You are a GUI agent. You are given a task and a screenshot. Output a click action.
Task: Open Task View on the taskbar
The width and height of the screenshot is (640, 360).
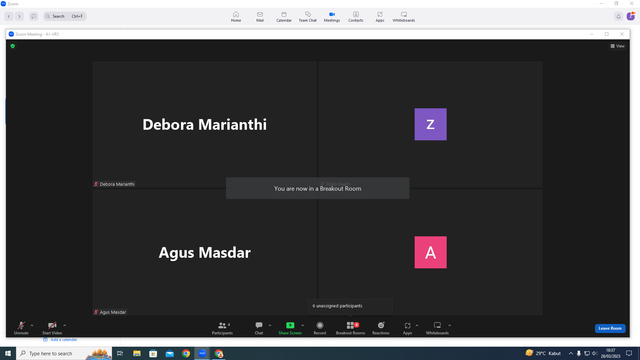coord(120,353)
